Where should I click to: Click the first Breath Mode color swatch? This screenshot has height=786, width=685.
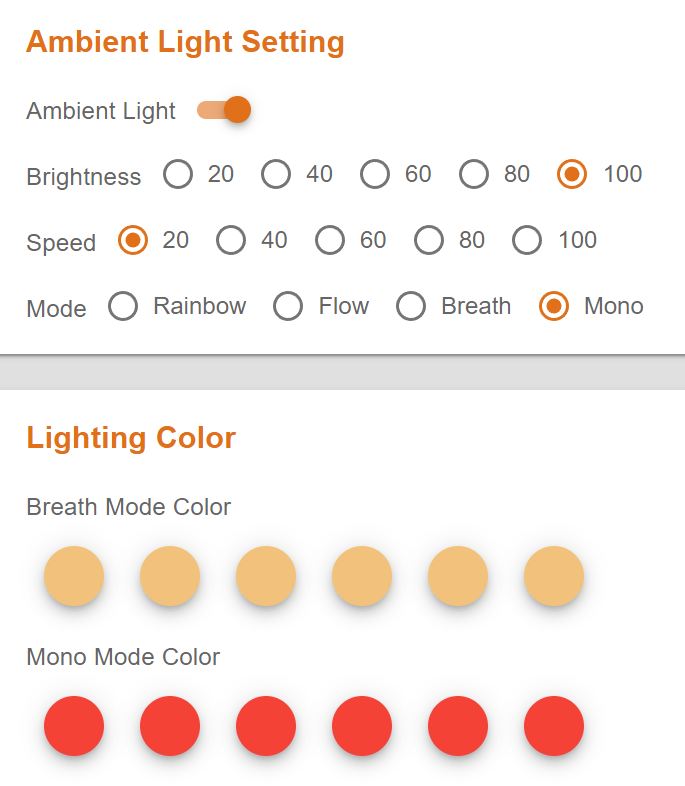pos(74,576)
